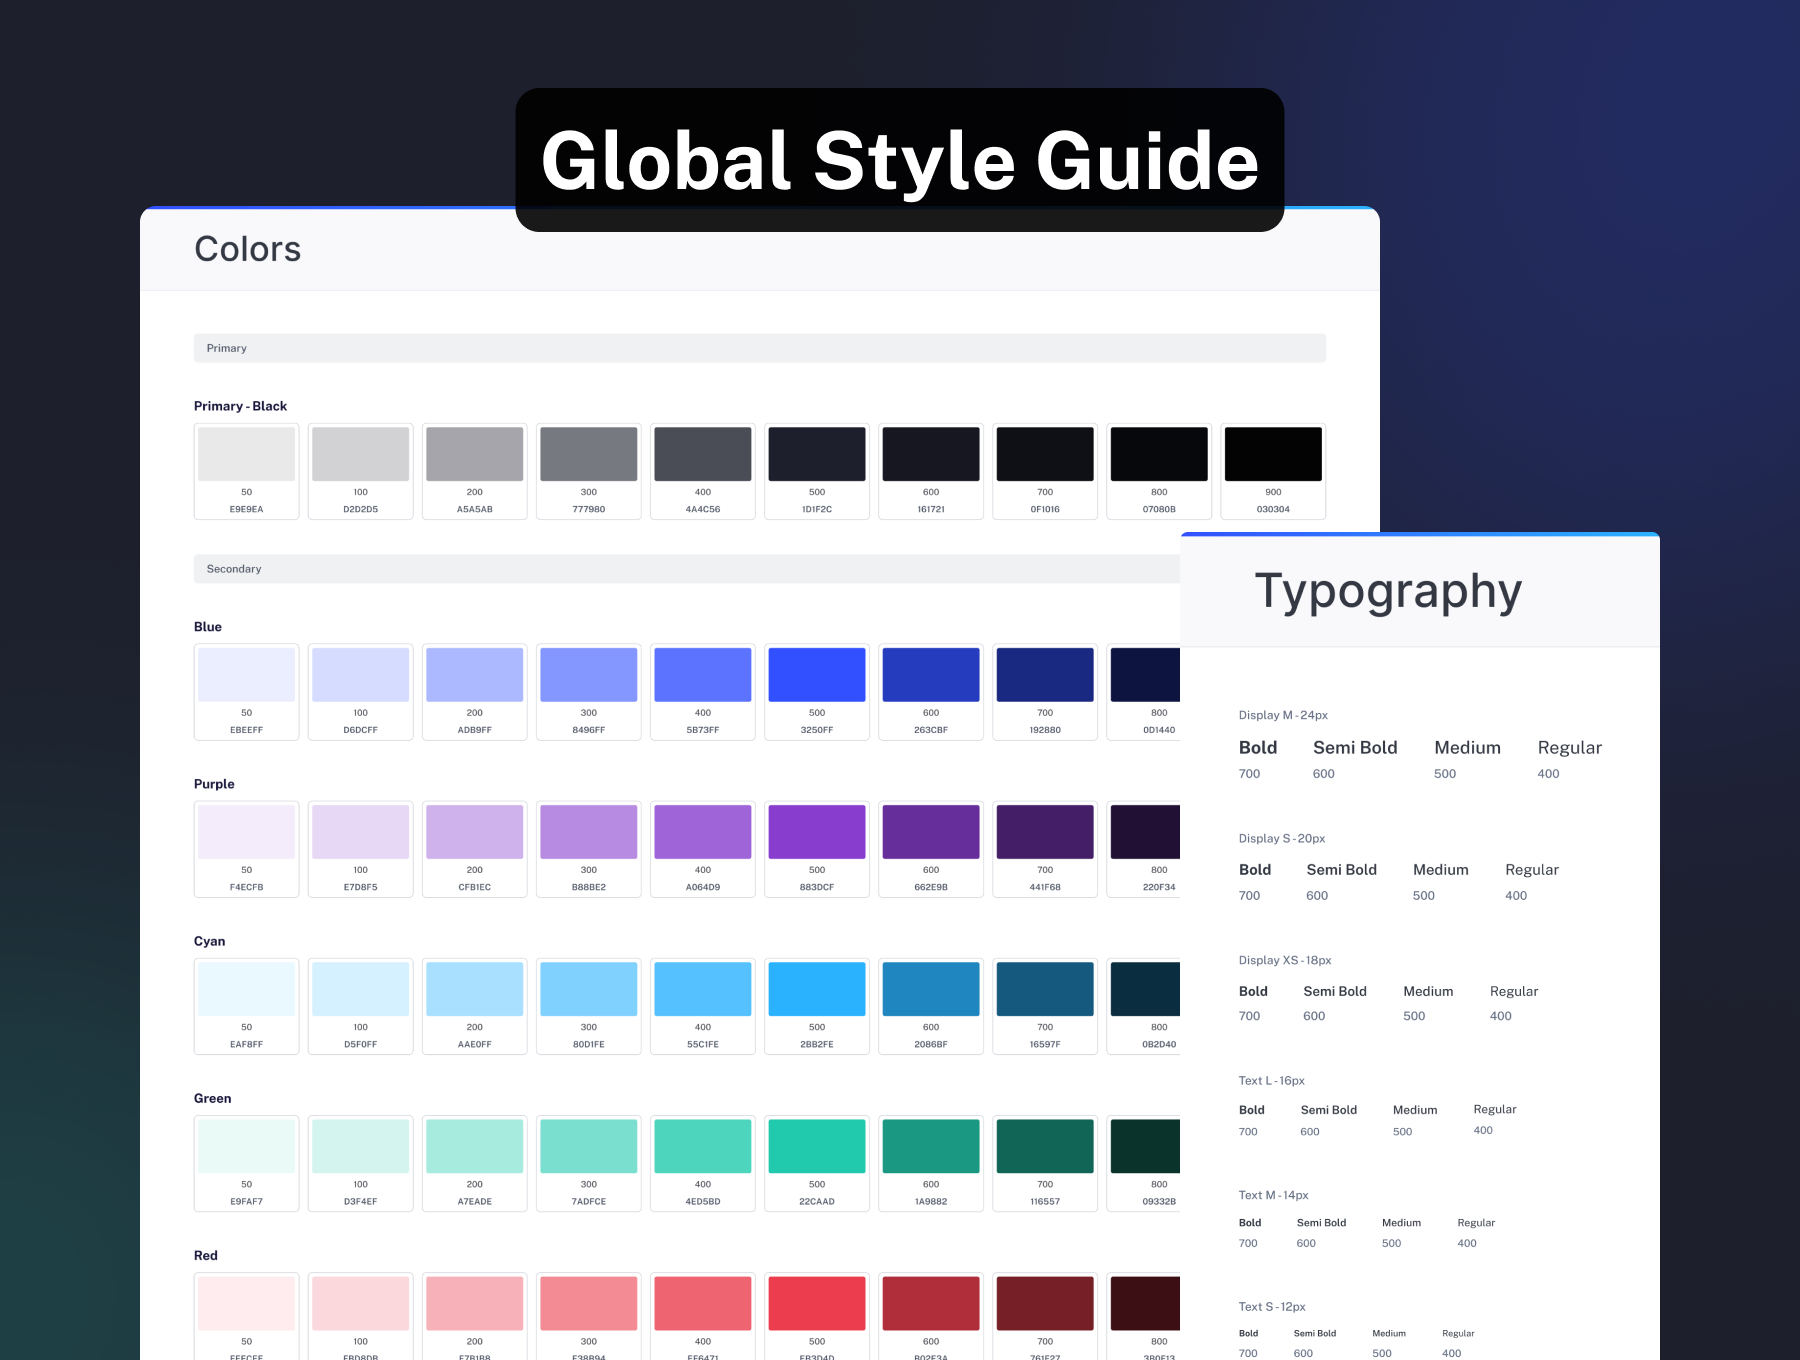
Task: Click the Global Style Guide title banner
Action: pos(899,160)
